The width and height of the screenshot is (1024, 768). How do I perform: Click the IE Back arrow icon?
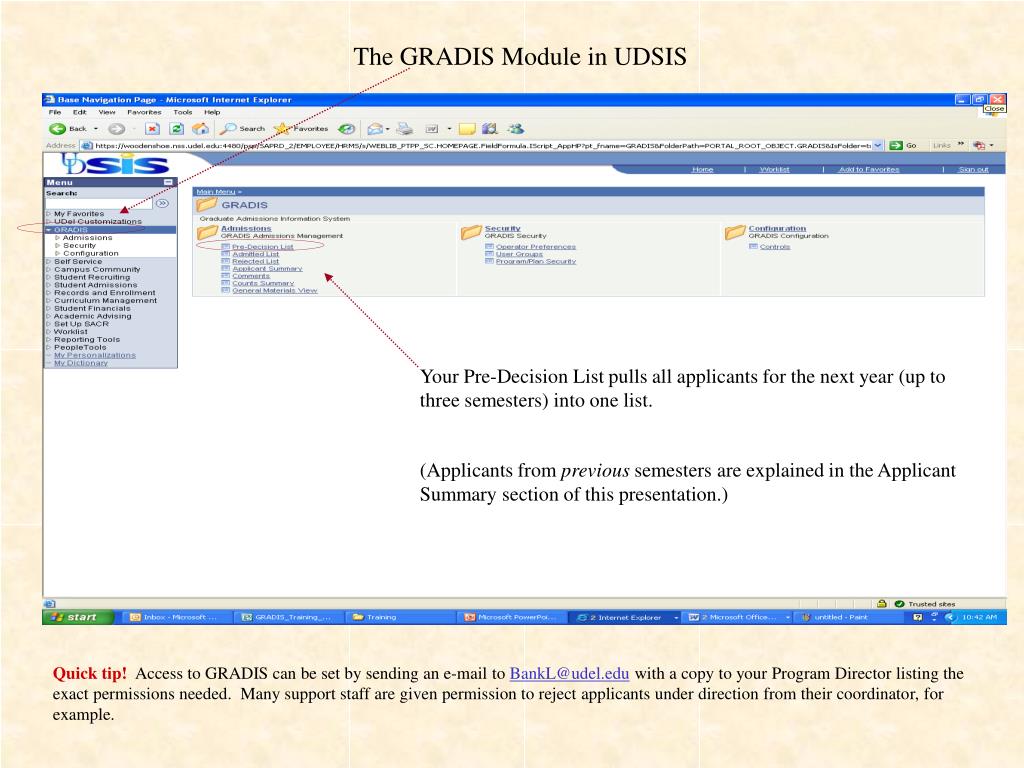coord(57,129)
